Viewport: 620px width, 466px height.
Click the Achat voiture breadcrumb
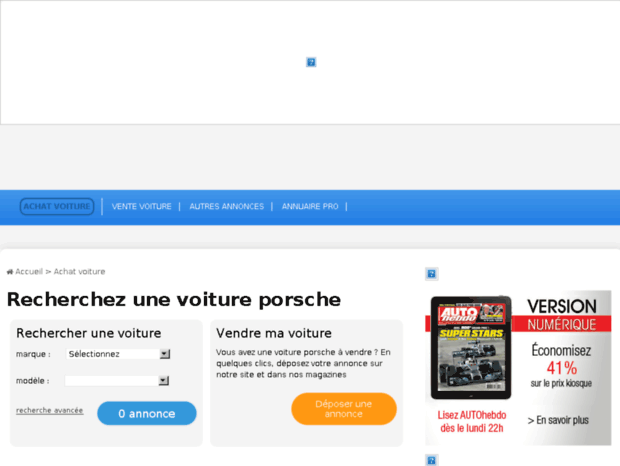coord(79,272)
